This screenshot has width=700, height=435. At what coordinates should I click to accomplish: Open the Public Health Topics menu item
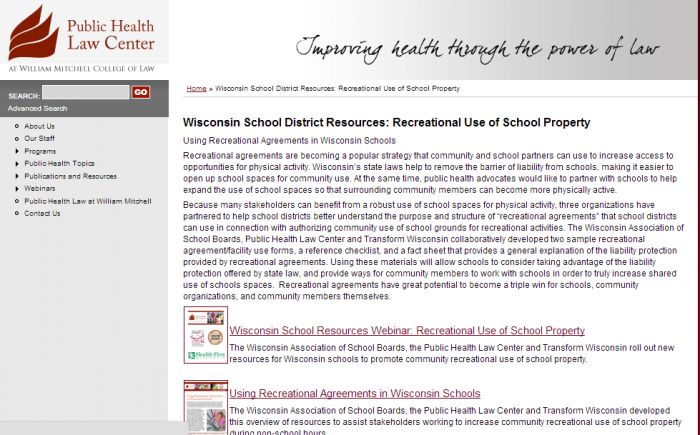[x=59, y=163]
